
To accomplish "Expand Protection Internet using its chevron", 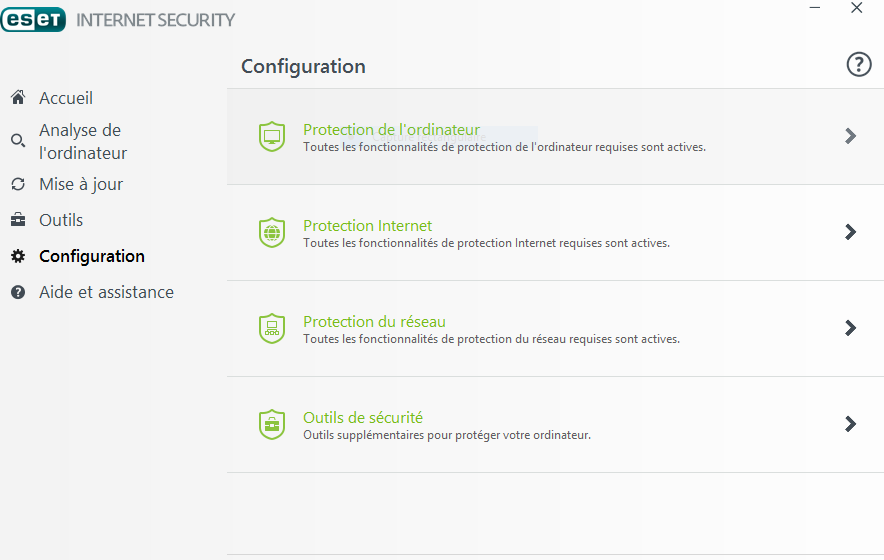I will coord(851,232).
